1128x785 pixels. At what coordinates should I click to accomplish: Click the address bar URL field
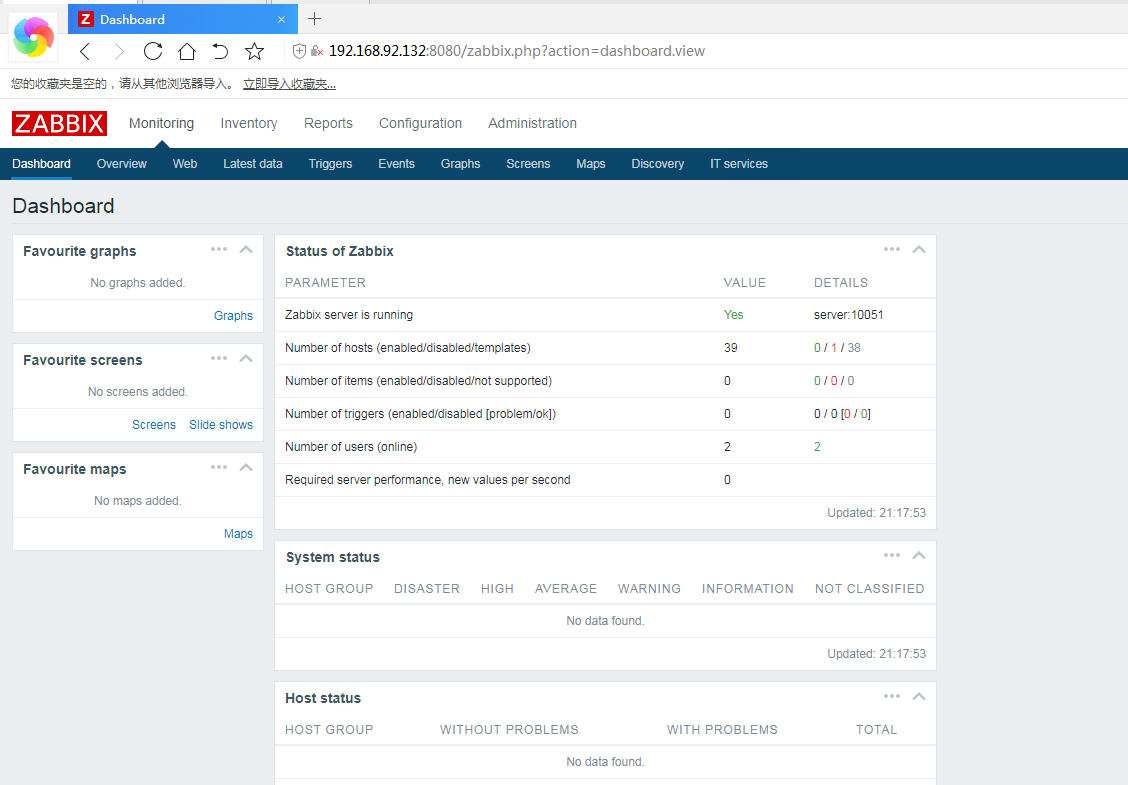click(517, 51)
